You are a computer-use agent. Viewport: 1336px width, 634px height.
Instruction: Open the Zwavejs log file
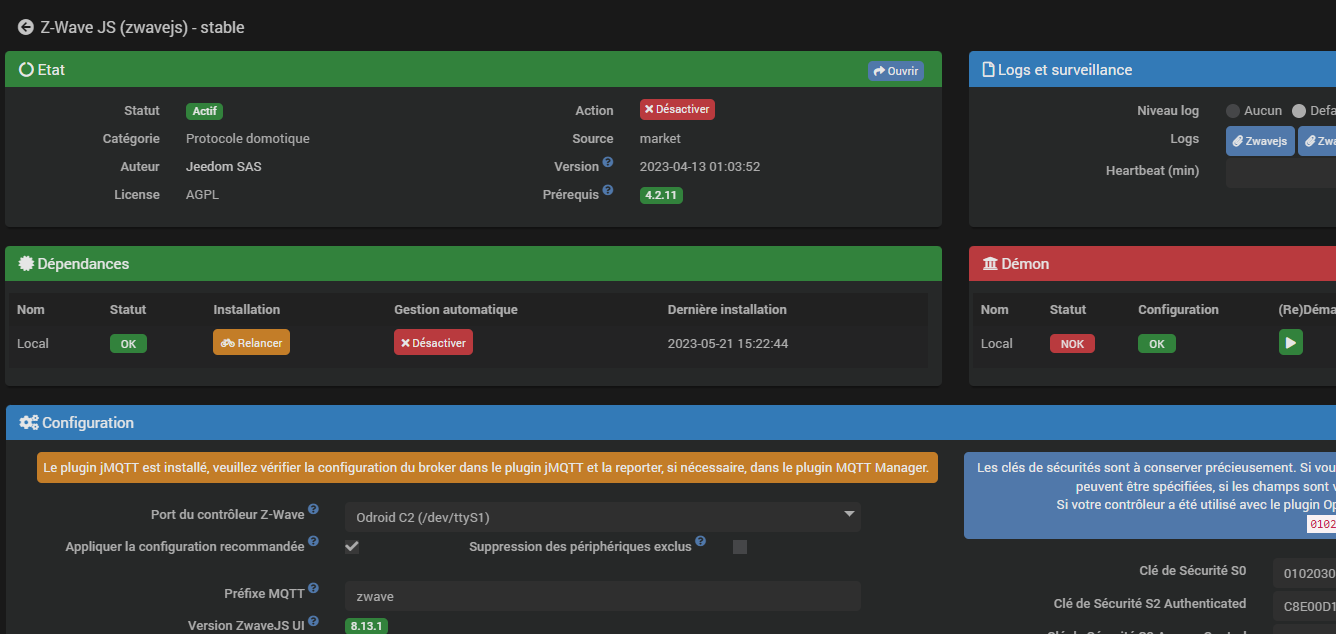(x=1259, y=141)
